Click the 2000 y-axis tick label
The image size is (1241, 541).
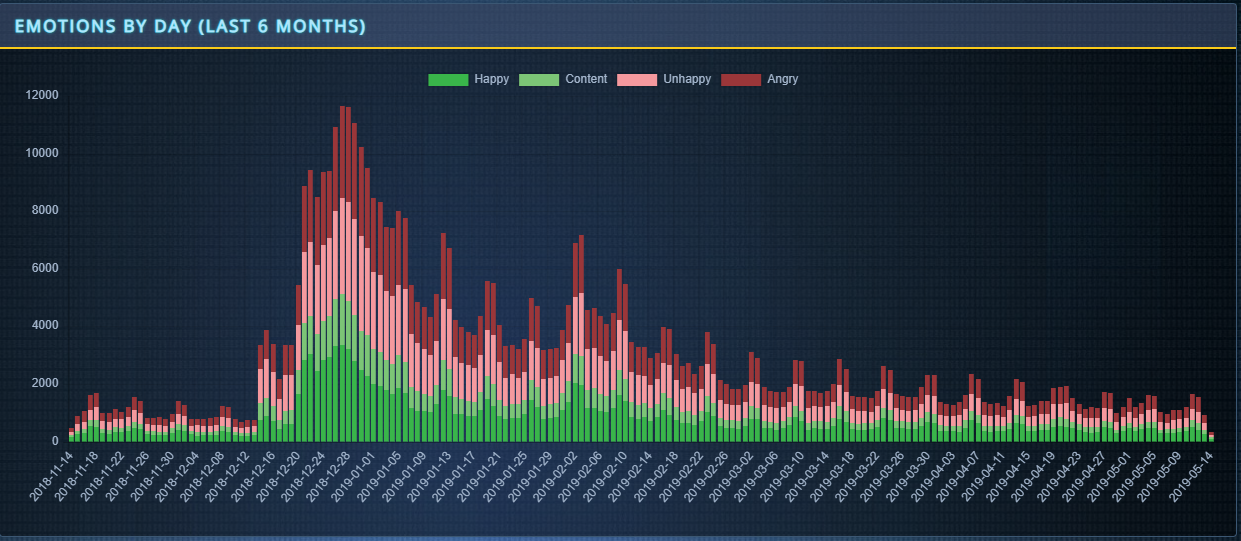(45, 383)
